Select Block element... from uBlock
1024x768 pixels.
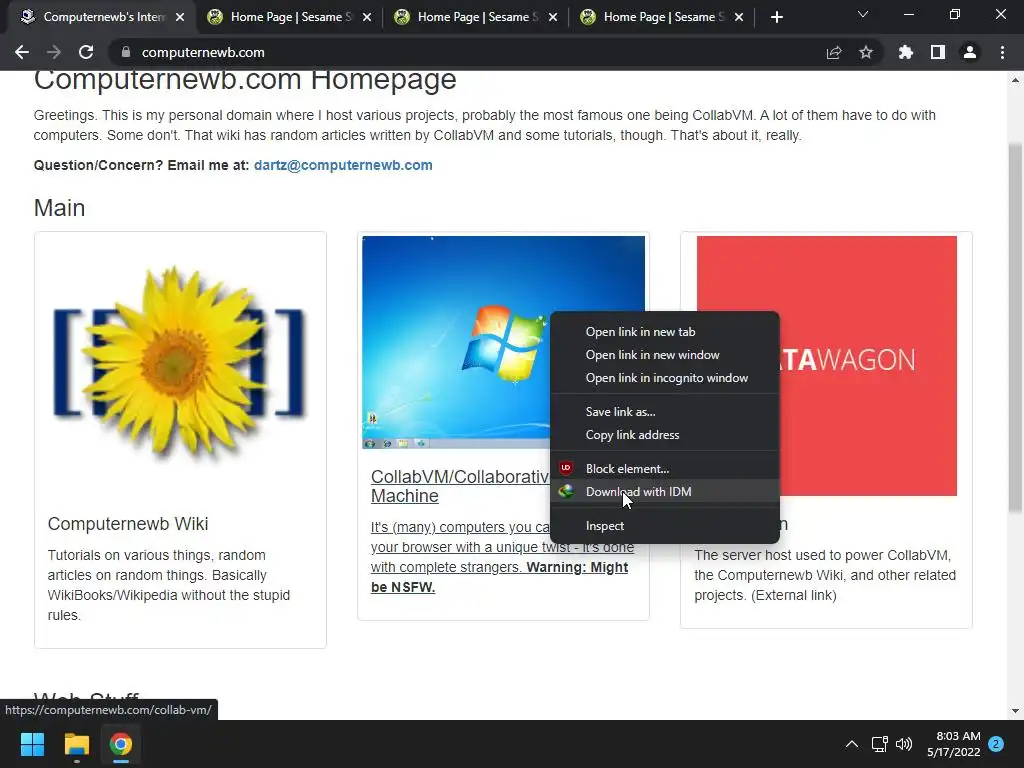[665, 468]
